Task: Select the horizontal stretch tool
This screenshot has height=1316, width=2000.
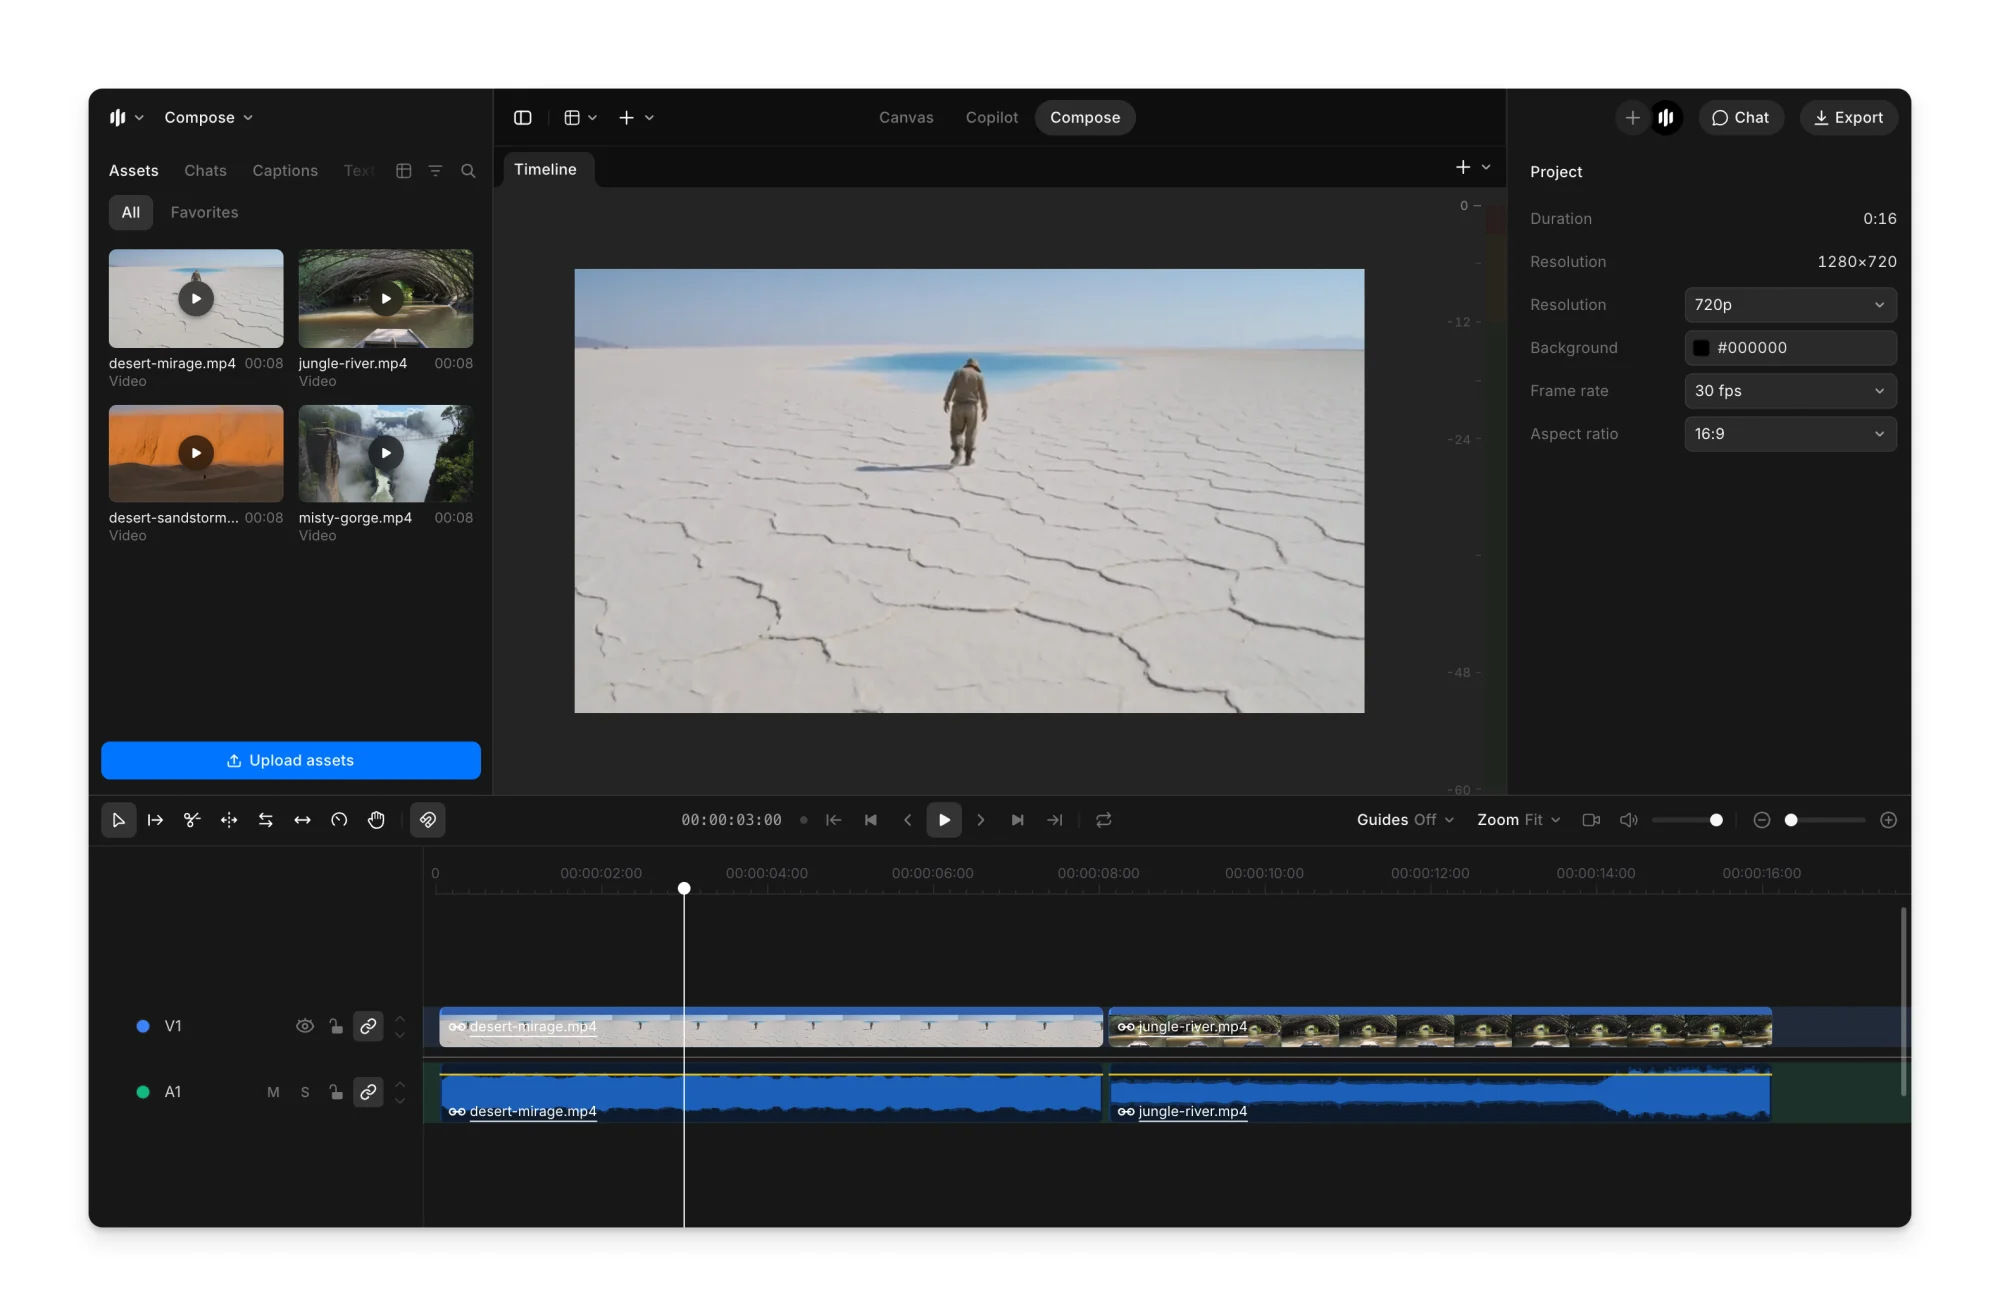Action: click(x=302, y=820)
